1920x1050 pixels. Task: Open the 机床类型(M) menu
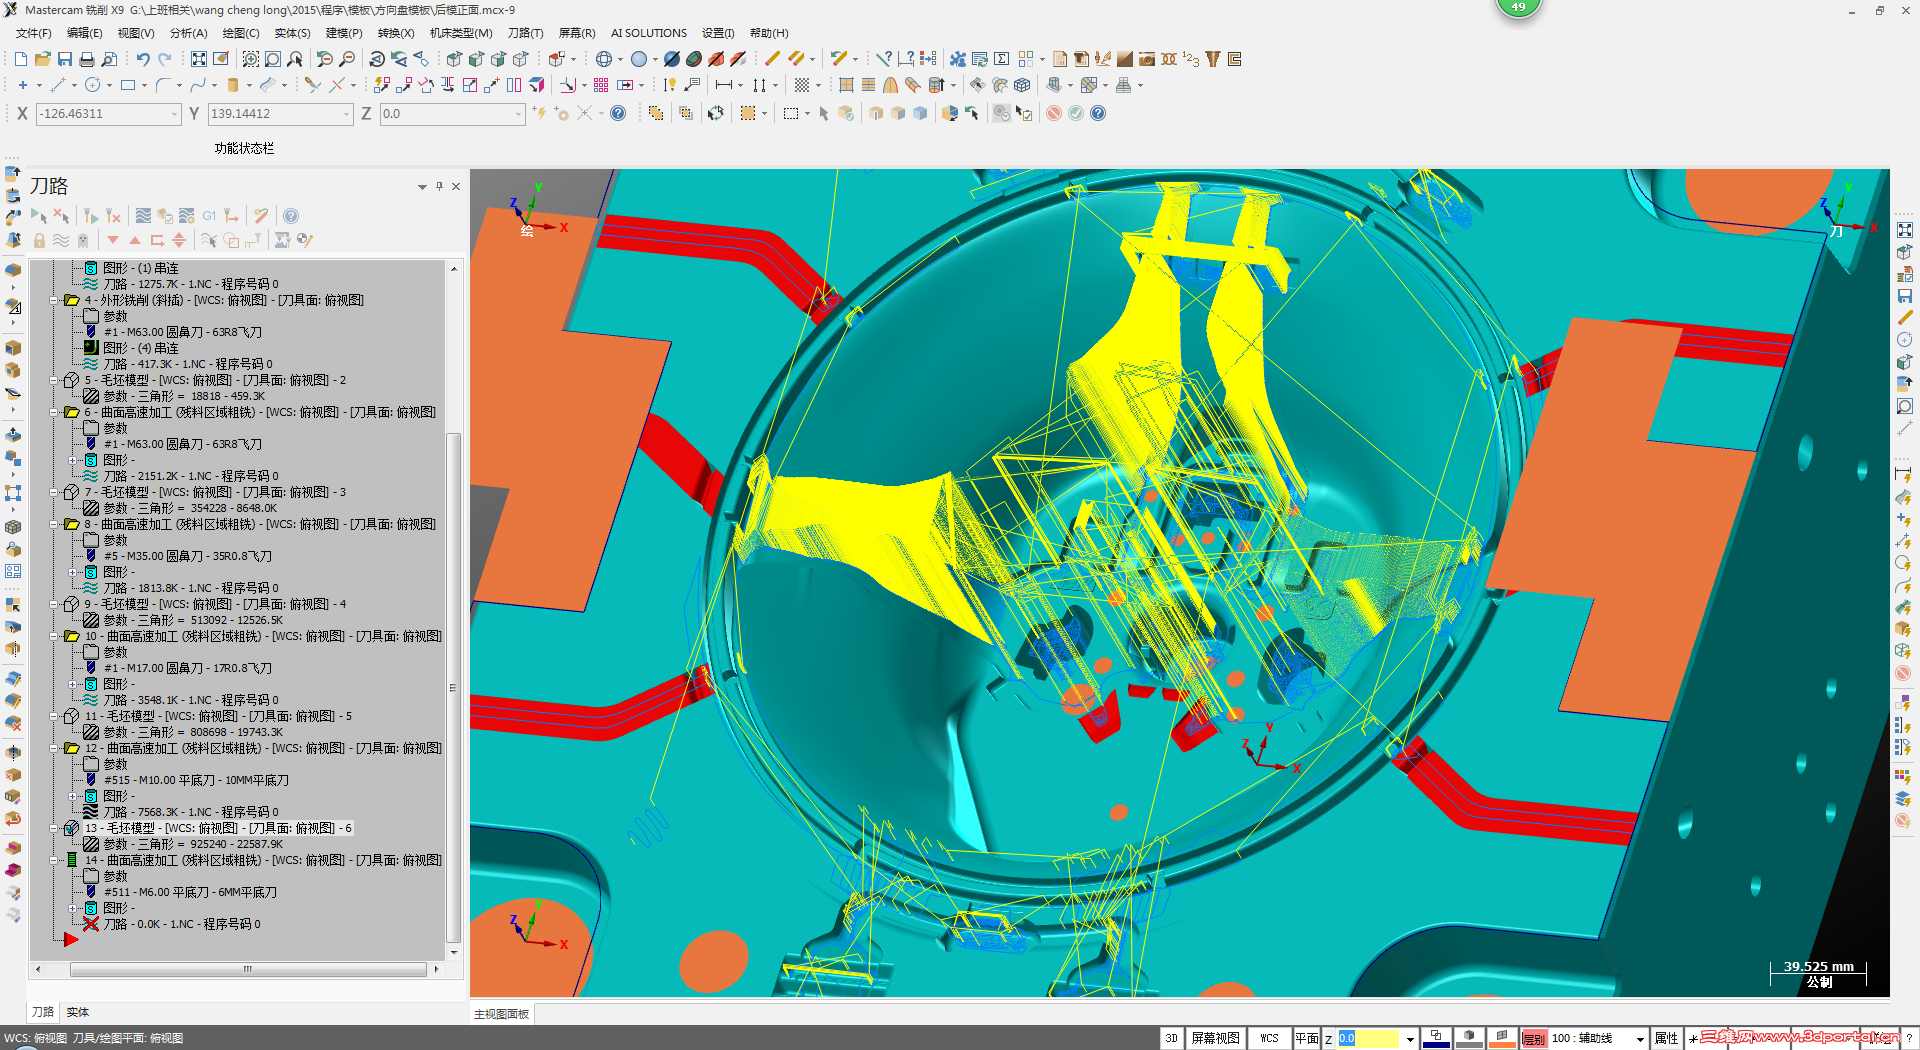pos(461,33)
